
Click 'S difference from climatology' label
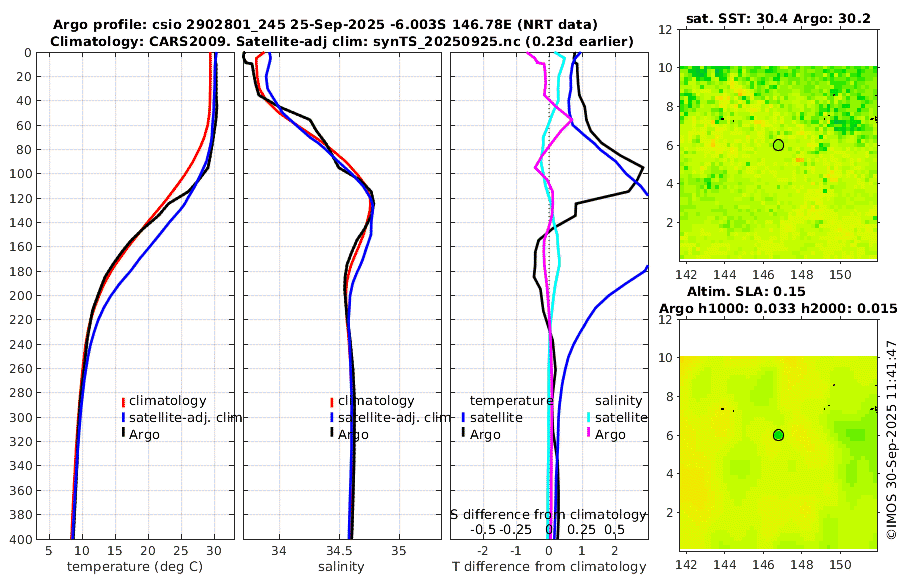click(x=548, y=515)
